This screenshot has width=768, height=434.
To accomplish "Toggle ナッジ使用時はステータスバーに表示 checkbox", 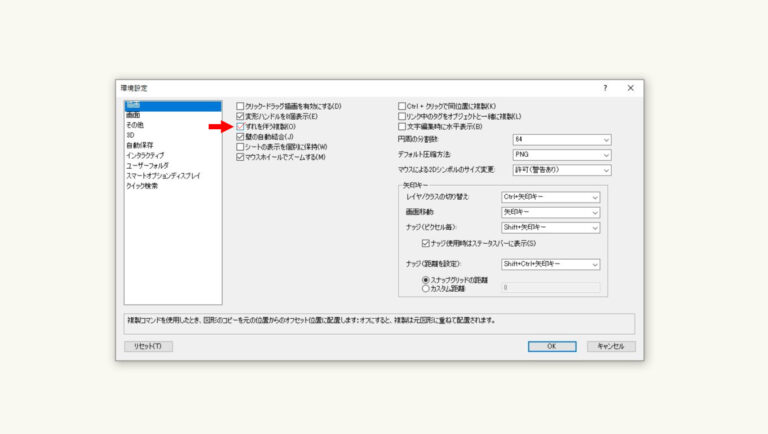I will tap(425, 243).
